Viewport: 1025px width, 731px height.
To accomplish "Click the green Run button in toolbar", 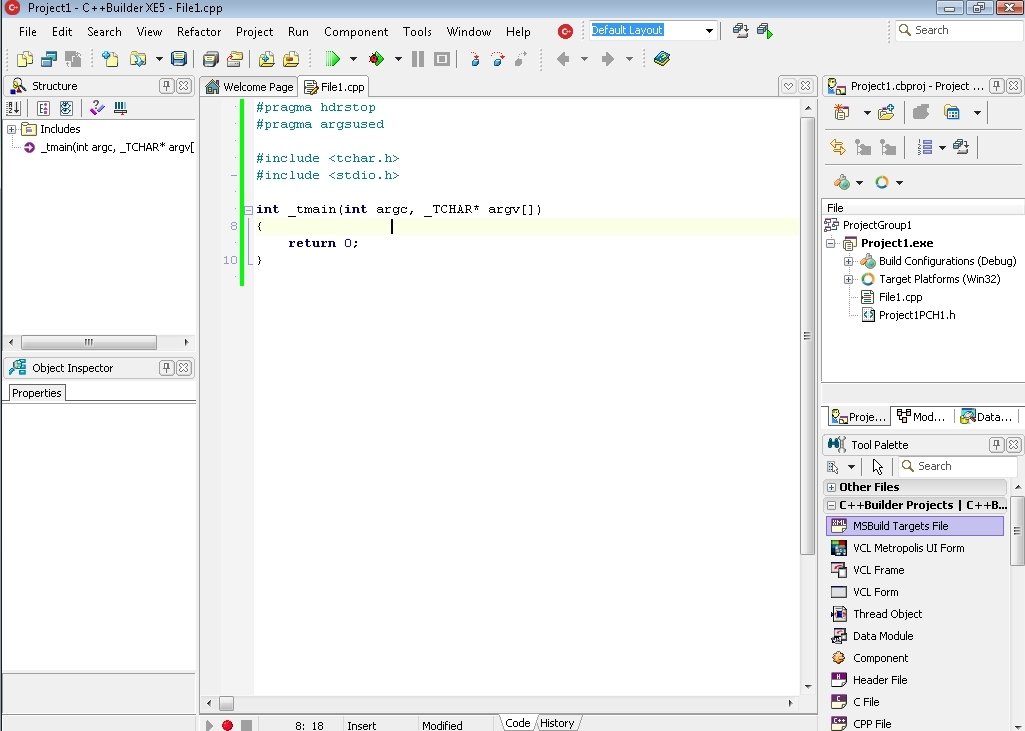I will [x=332, y=59].
